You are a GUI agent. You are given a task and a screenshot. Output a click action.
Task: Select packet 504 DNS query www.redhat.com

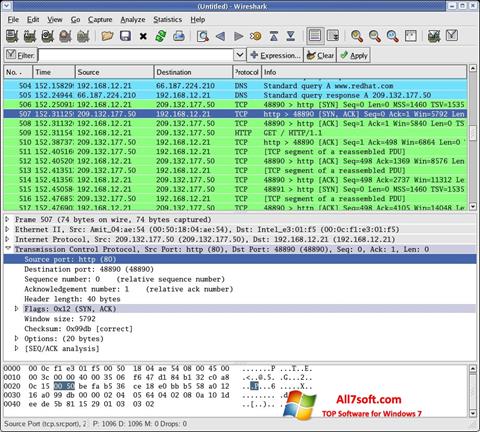pyautogui.click(x=235, y=86)
